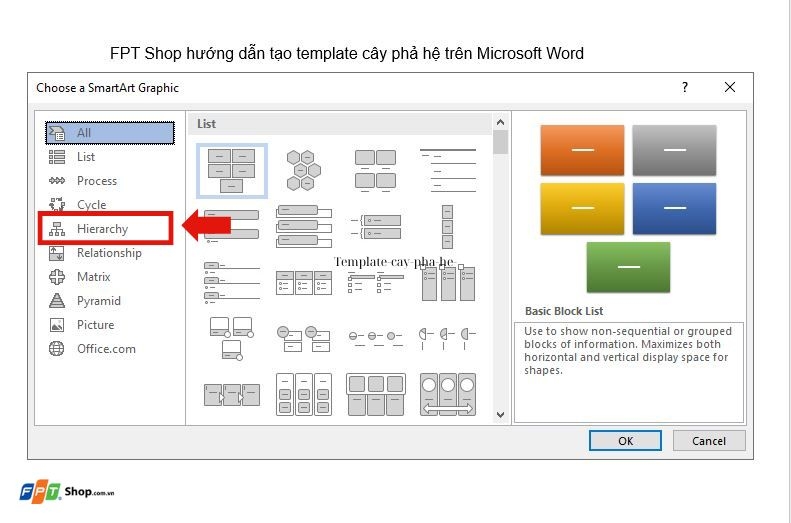Click the "List" gallery section header

206,124
